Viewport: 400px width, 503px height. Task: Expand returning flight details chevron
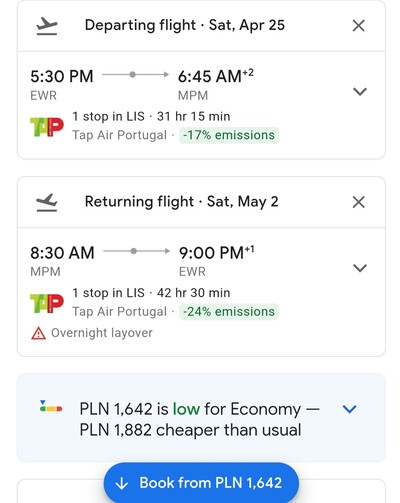point(360,268)
